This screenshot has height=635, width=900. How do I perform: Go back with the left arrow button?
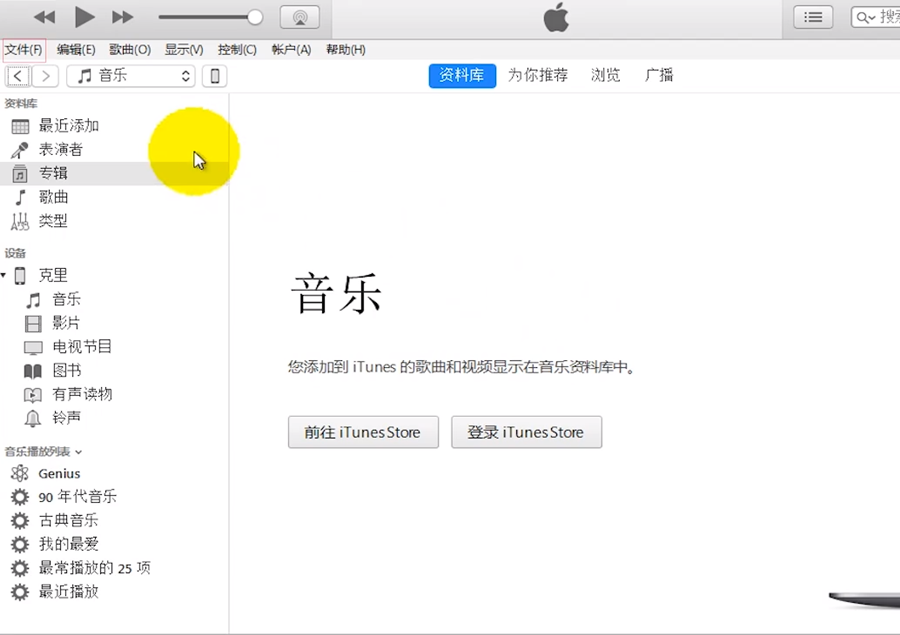18,76
